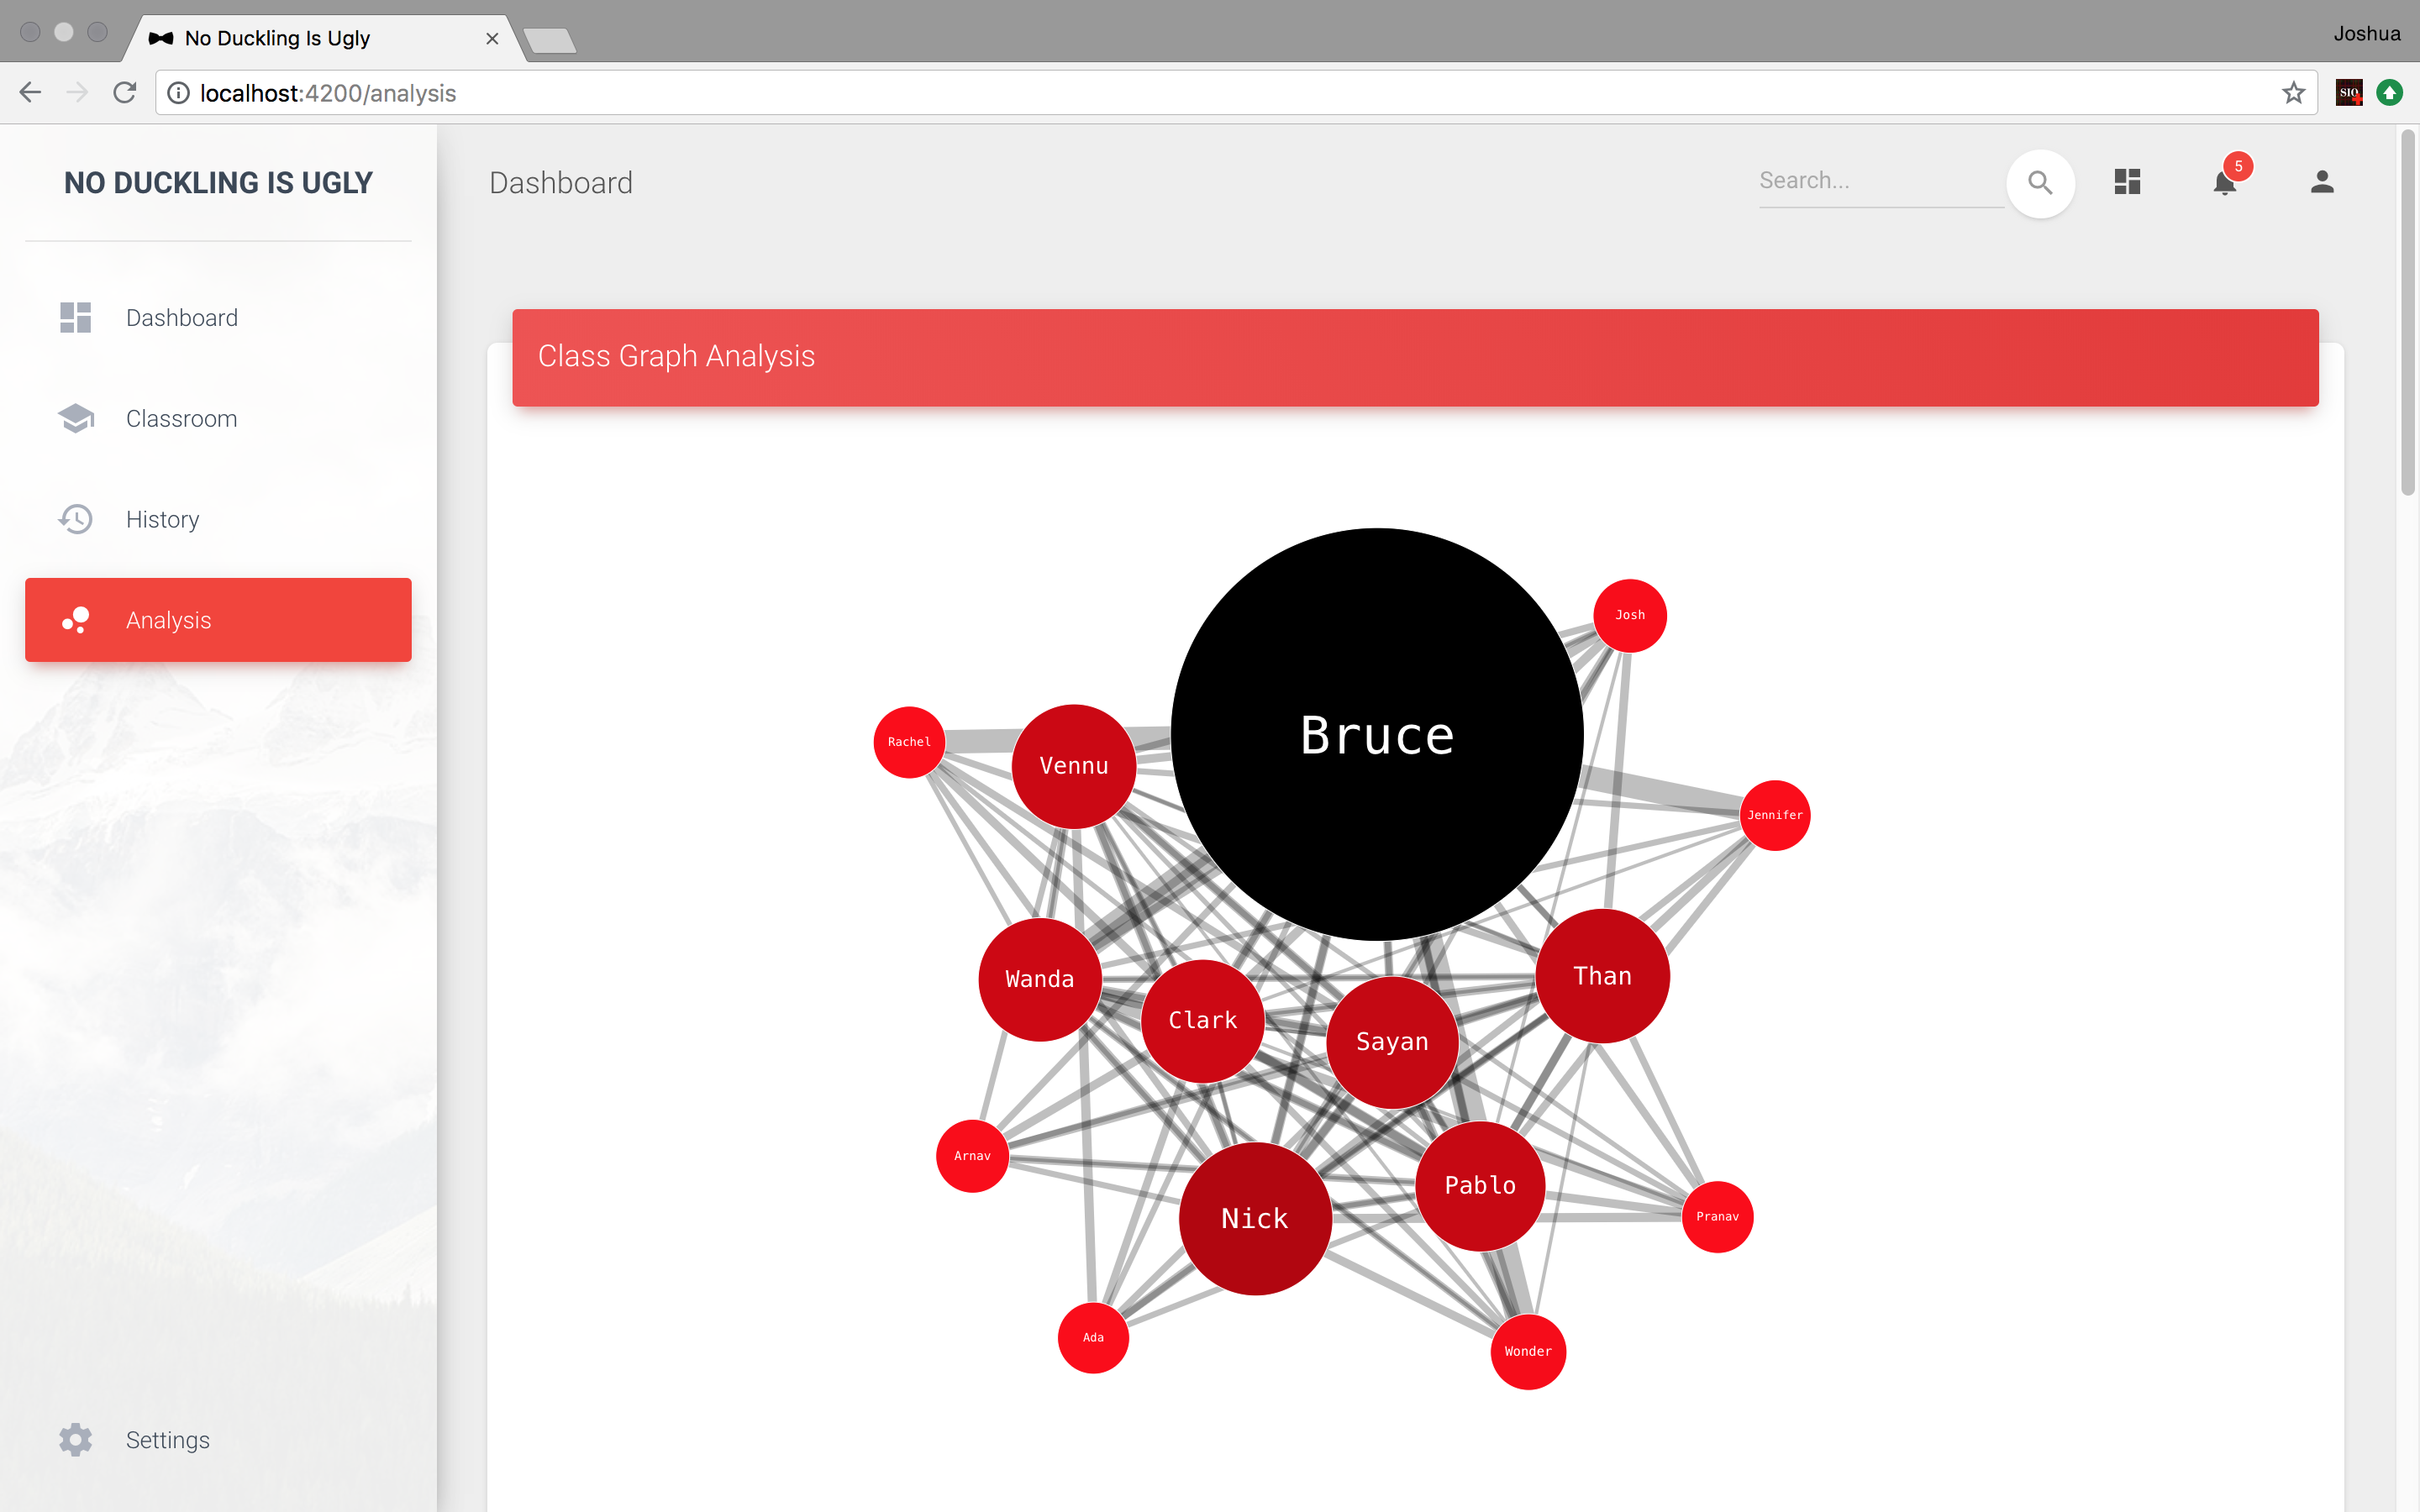This screenshot has width=2420, height=1512.
Task: Open Dashboard in the sidebar
Action: pos(182,318)
